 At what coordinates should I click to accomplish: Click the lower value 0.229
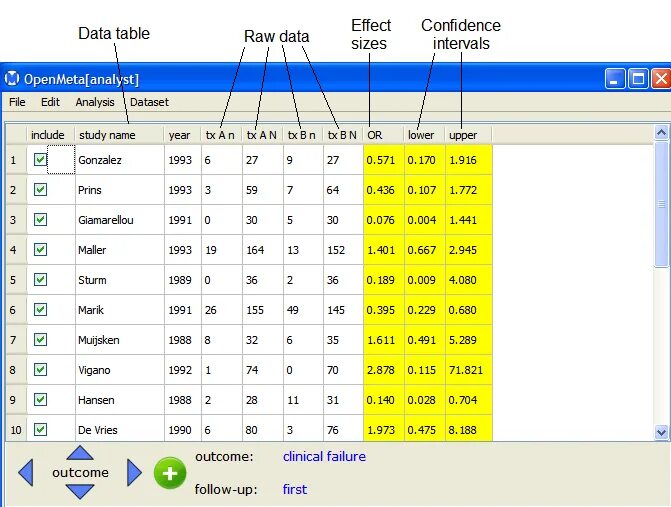[425, 309]
